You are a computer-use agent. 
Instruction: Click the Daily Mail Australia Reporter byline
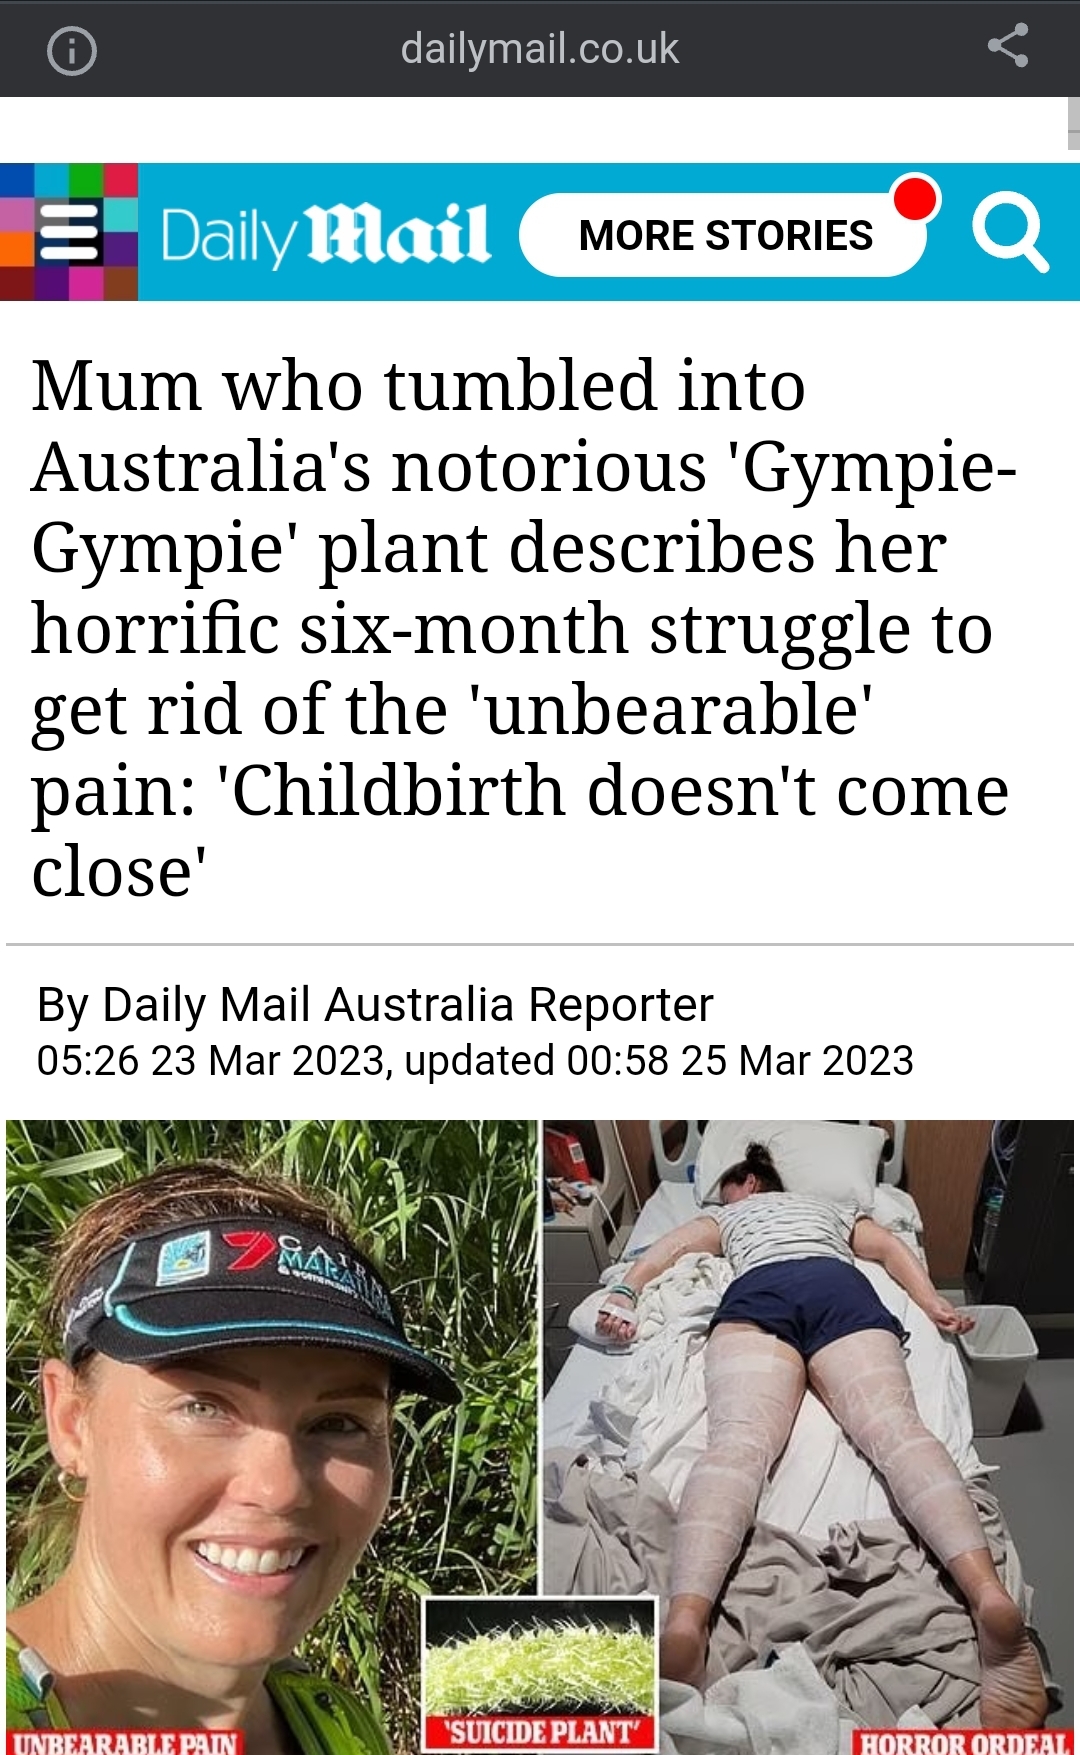[375, 1004]
